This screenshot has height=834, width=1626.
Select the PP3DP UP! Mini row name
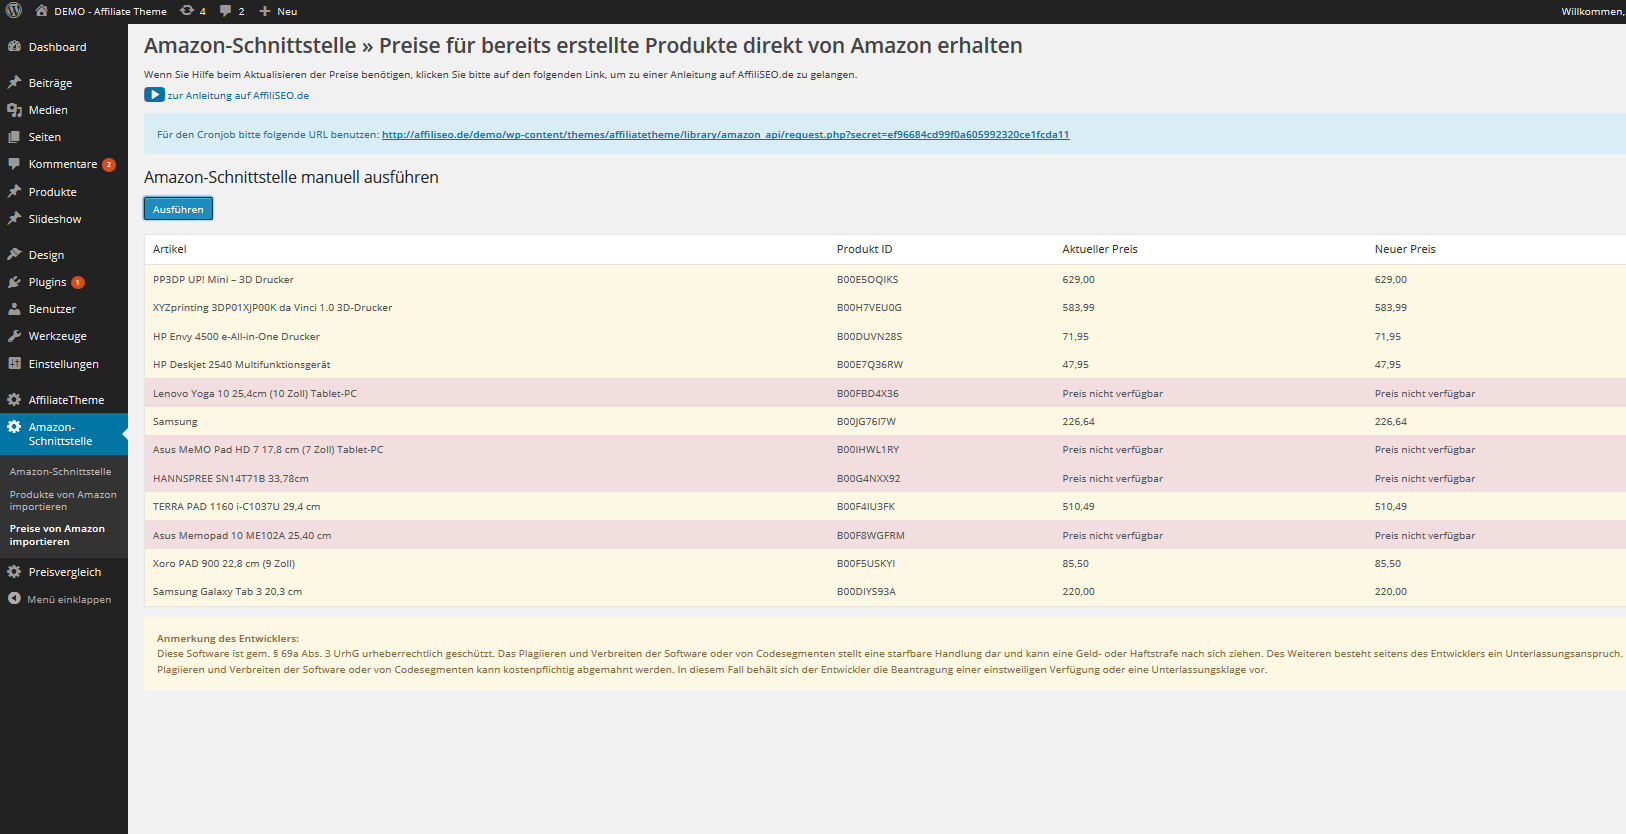point(223,280)
